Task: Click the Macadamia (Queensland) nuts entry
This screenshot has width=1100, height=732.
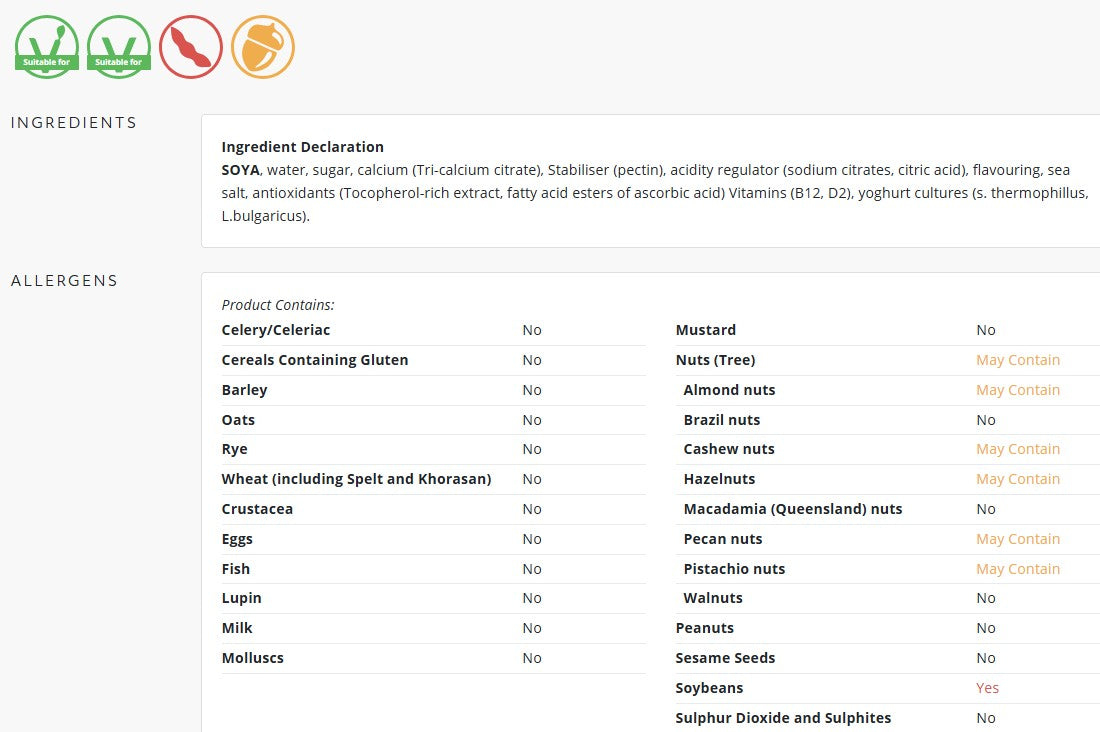Action: coord(792,509)
